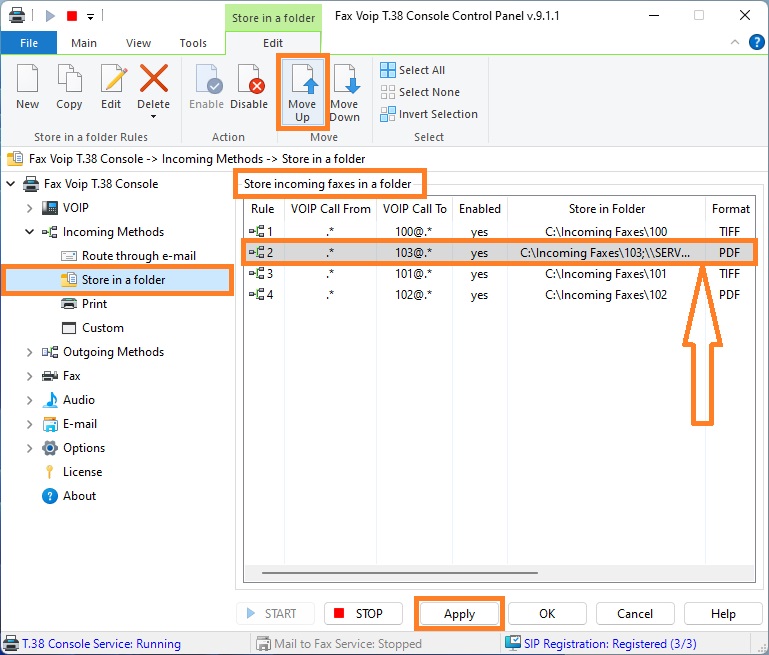Click the Audio music note icon

pyautogui.click(x=50, y=400)
